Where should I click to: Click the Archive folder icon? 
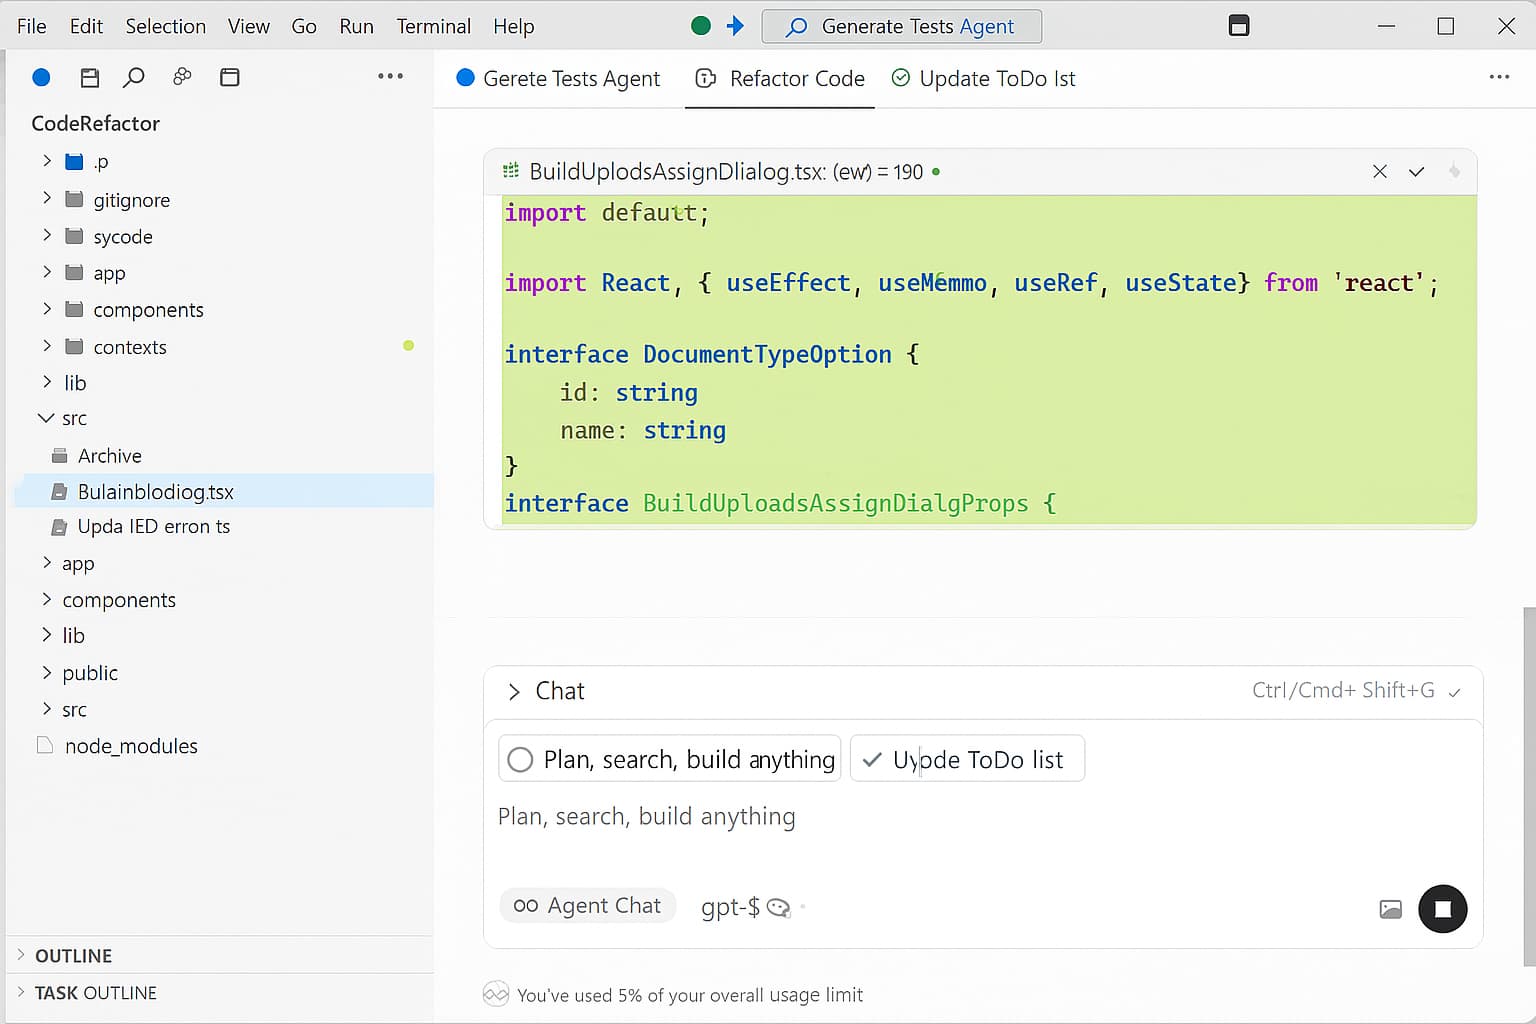pos(60,456)
